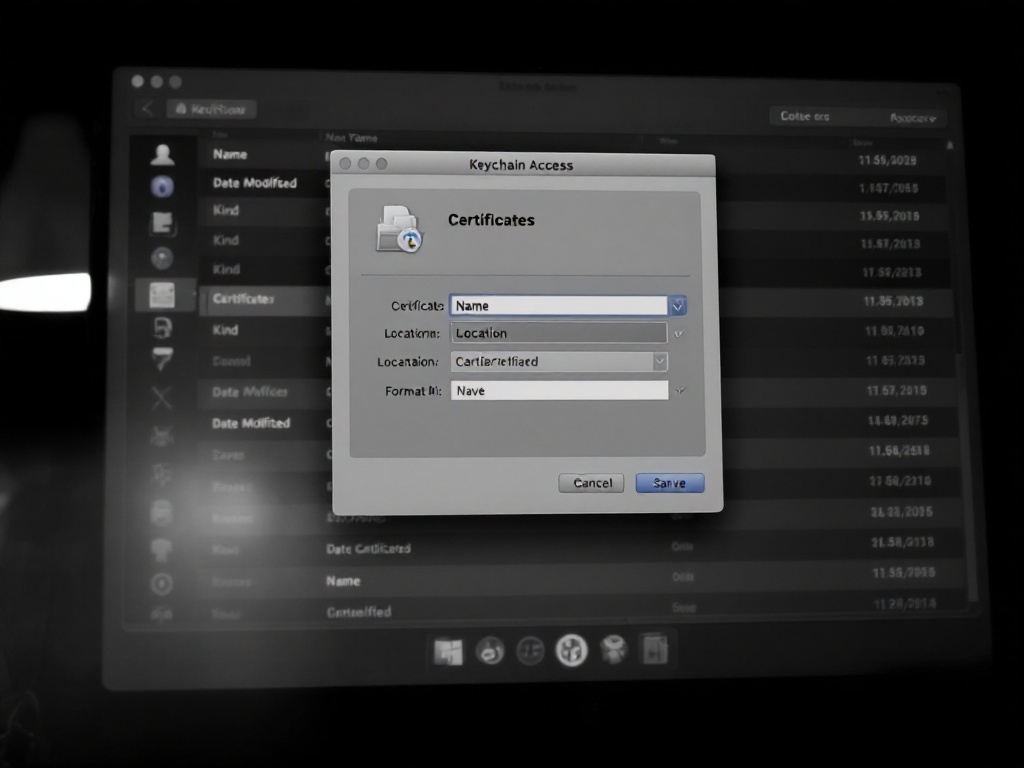The width and height of the screenshot is (1024, 768).
Task: Click the funnel-shaped icon in sidebar
Action: click(x=162, y=359)
